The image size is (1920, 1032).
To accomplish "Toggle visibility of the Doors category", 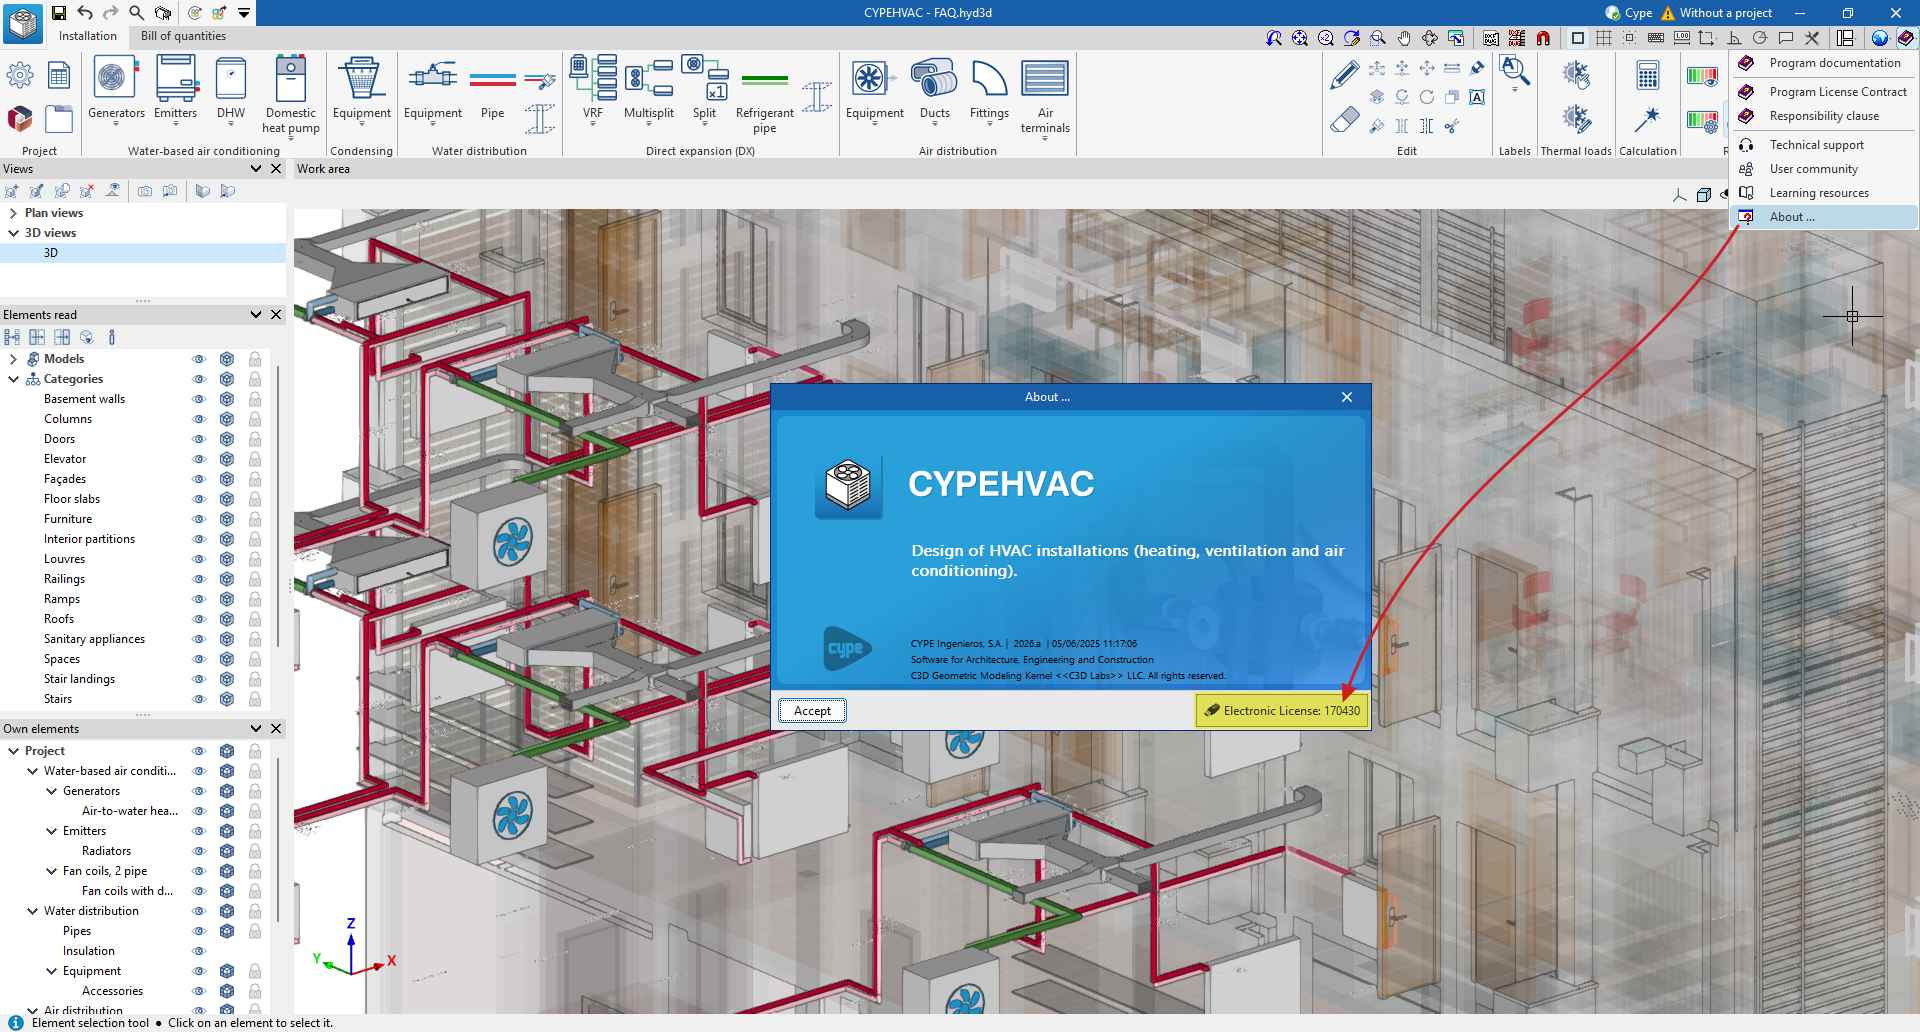I will [x=199, y=439].
